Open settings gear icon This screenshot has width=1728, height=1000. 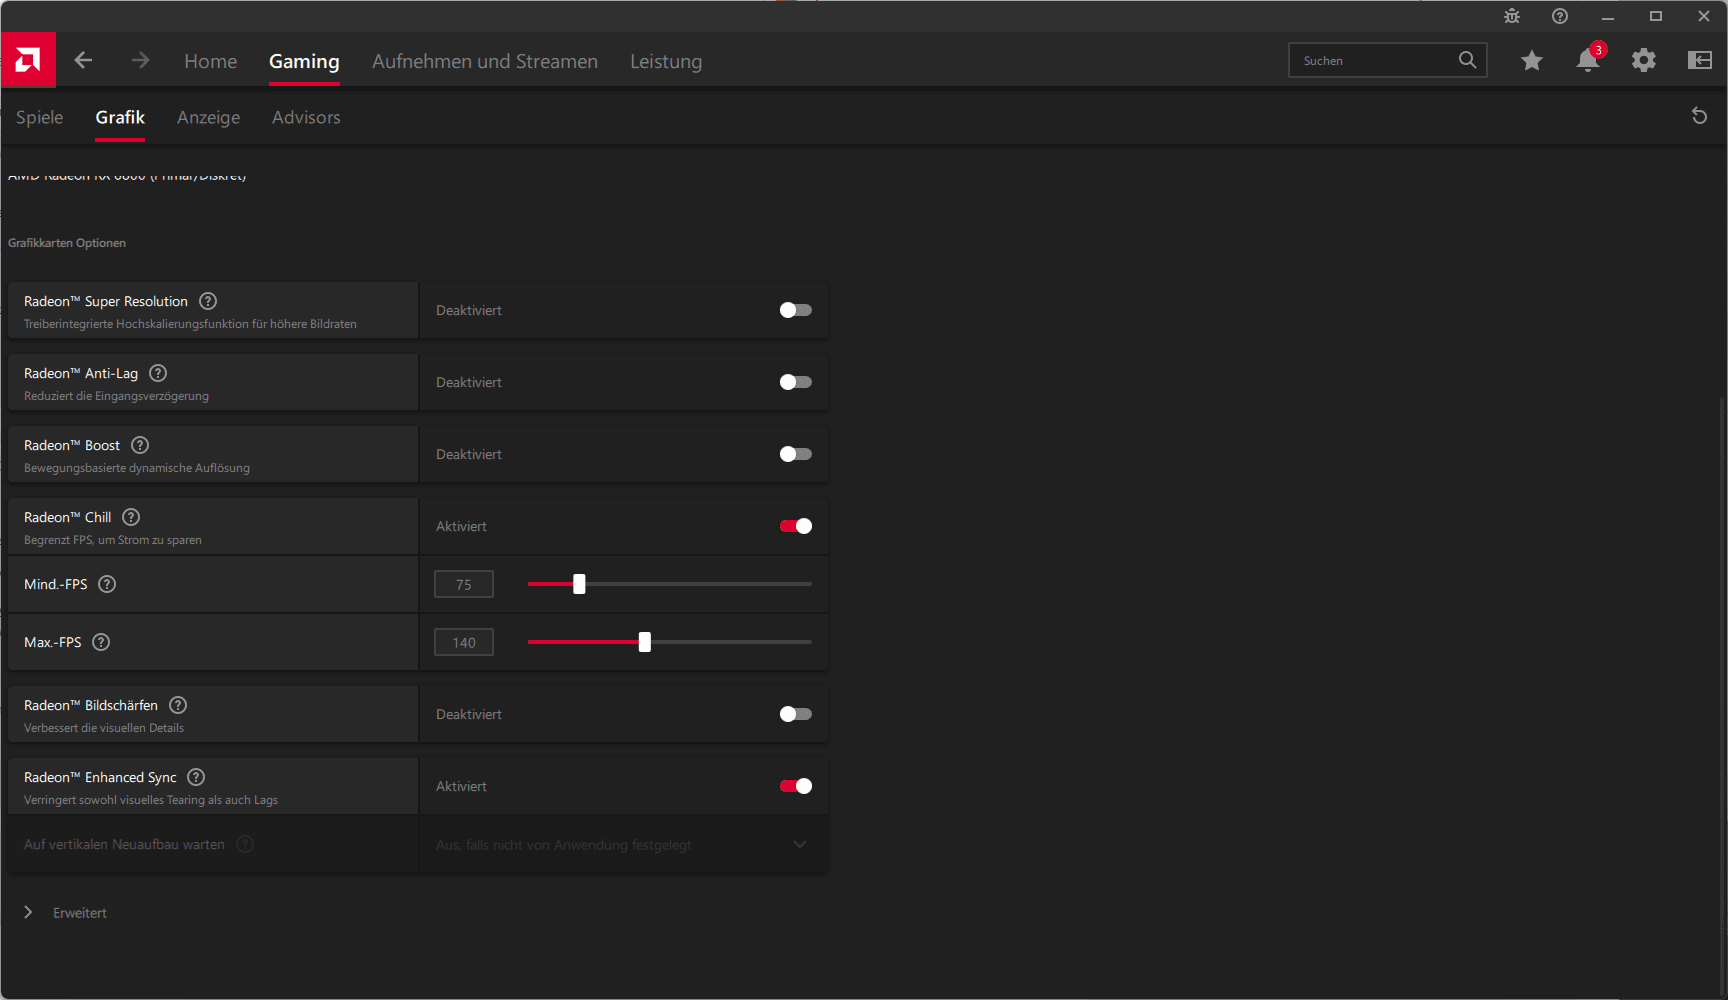[1643, 61]
